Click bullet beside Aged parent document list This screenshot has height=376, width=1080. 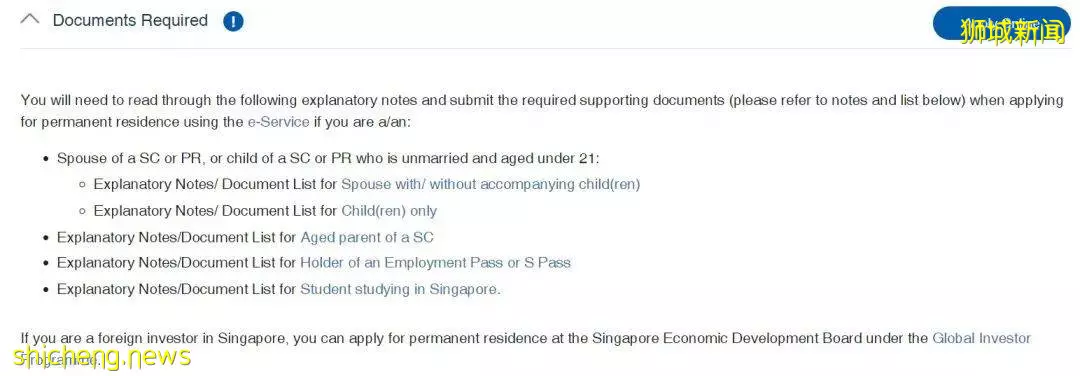click(x=45, y=238)
